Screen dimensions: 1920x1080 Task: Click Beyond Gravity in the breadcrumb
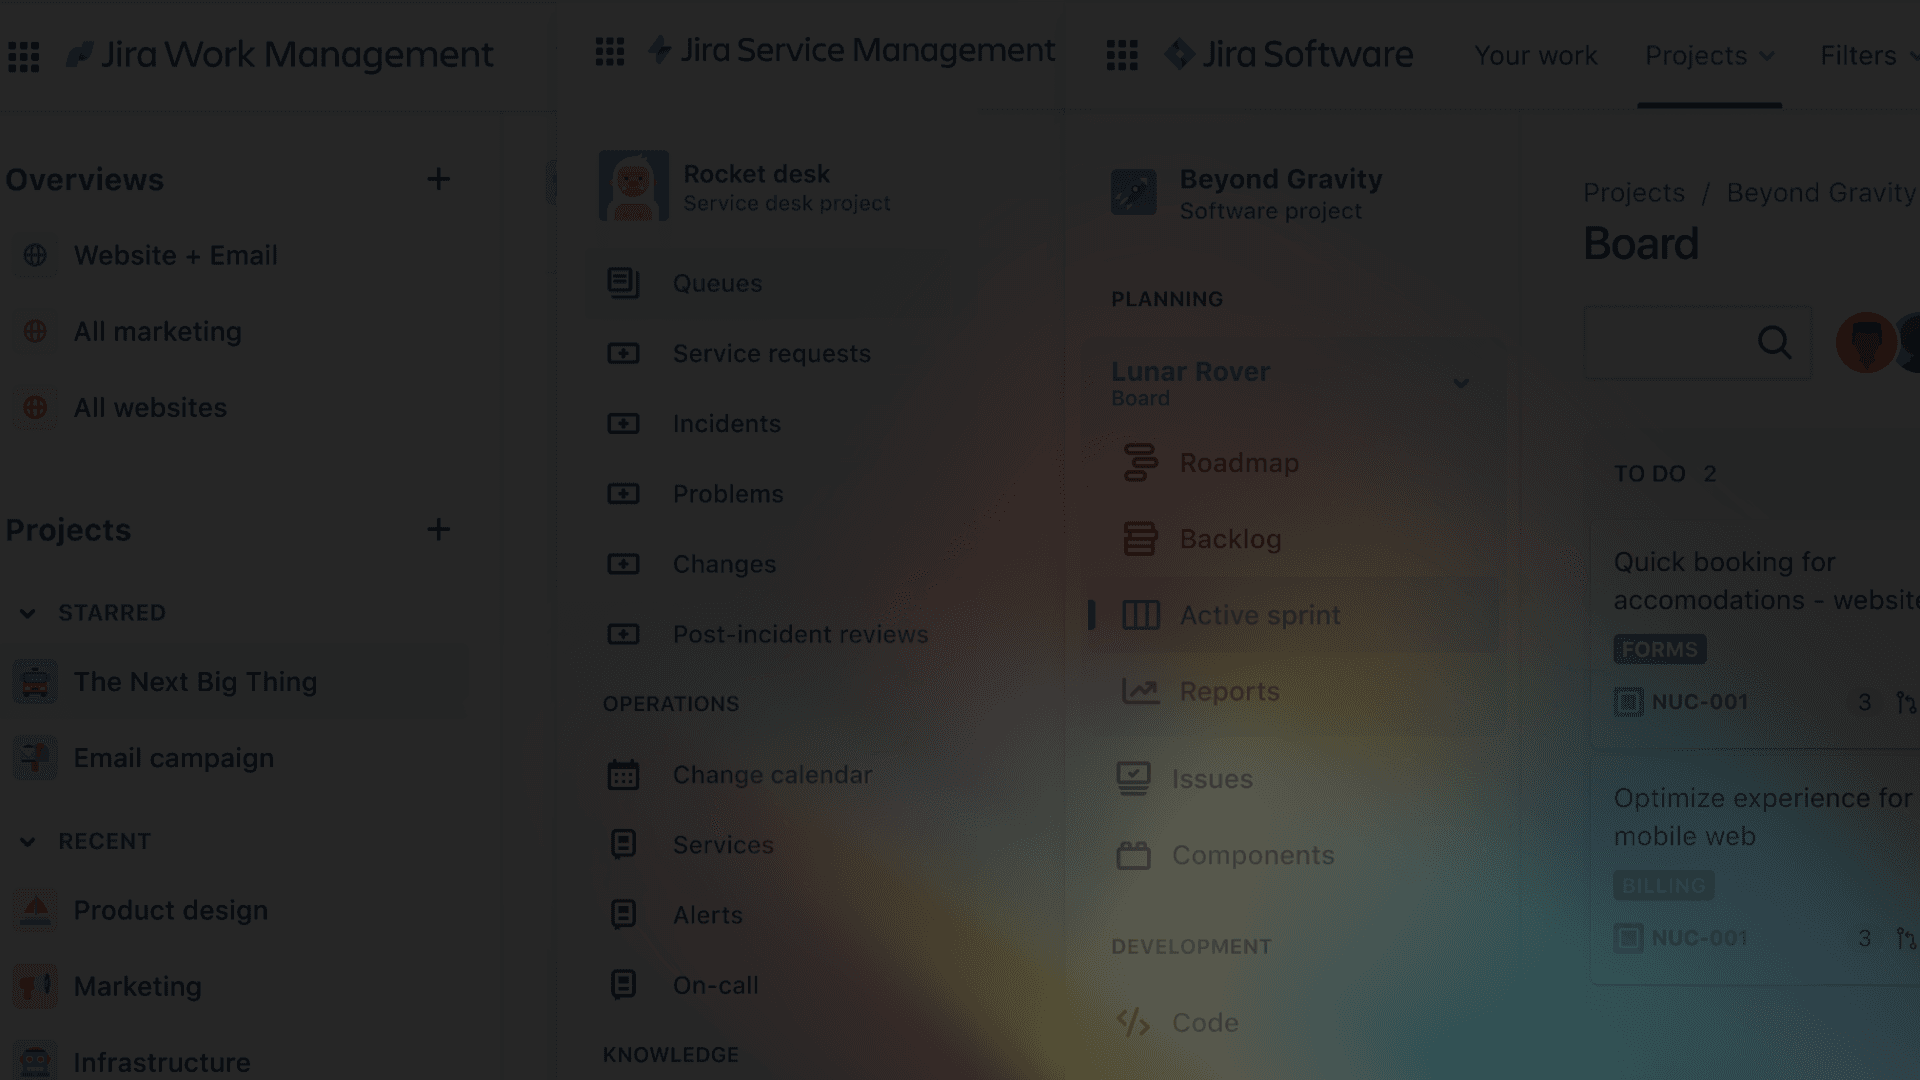1822,193
